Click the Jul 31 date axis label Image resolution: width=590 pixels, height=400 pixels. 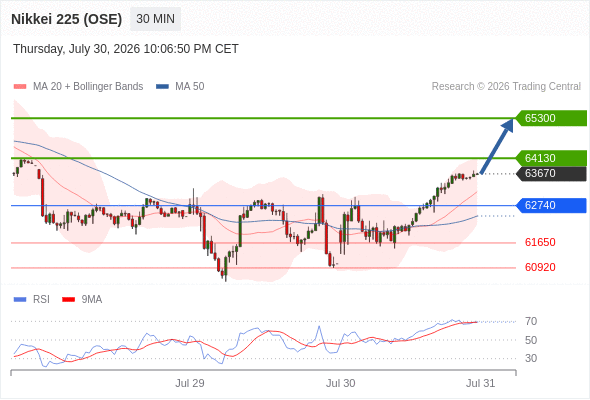(x=481, y=383)
